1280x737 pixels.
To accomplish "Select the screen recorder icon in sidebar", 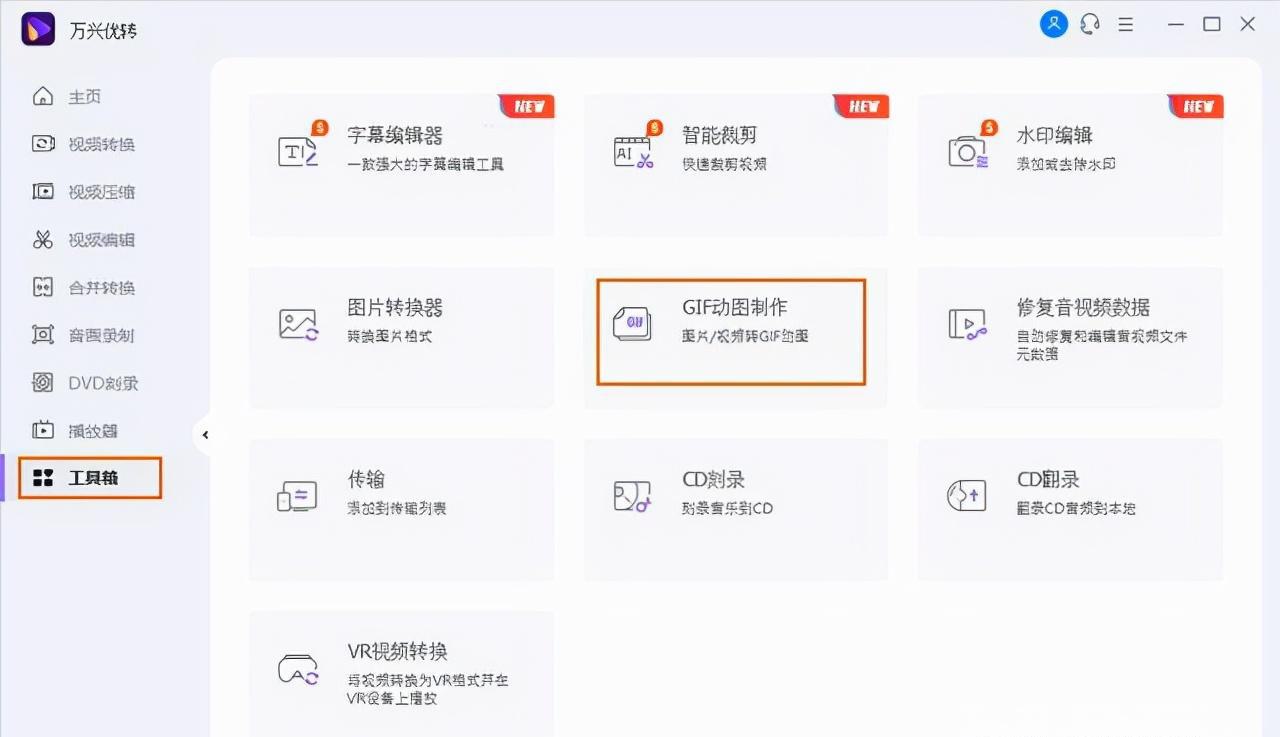I will point(42,335).
